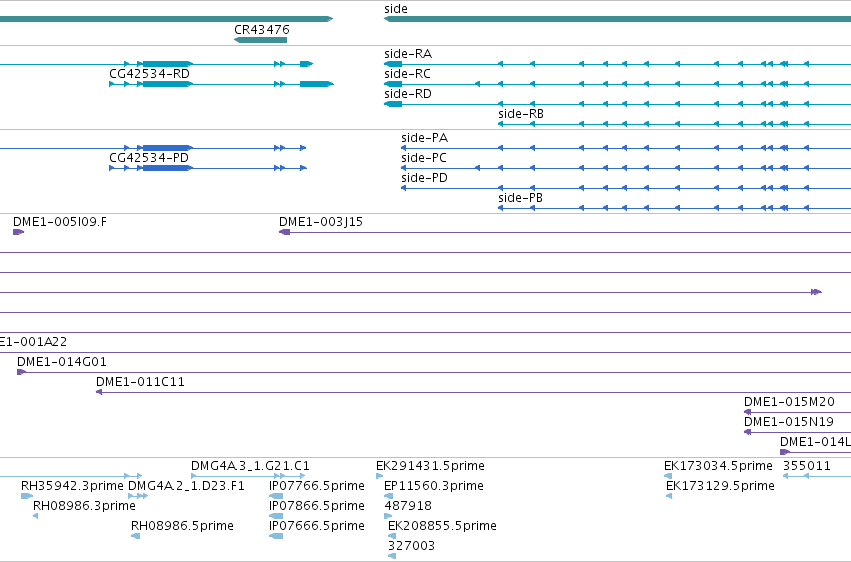Click the EK173129.5prime arrow glyph

(669, 496)
